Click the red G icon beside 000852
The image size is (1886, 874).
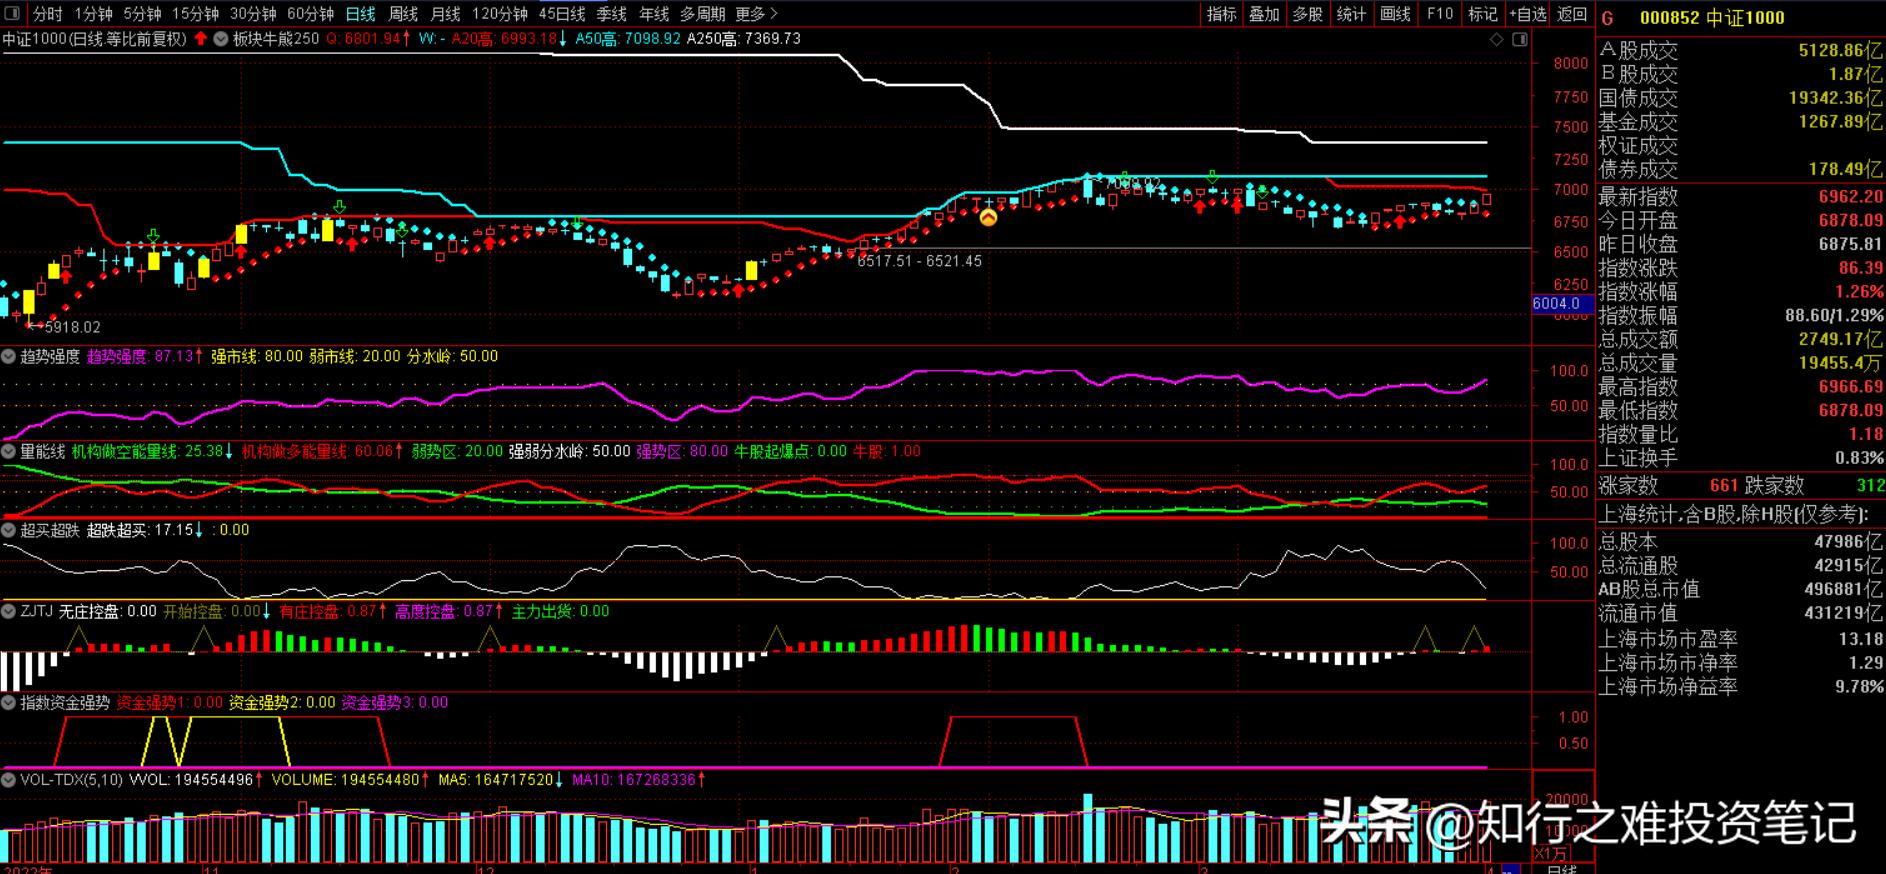pos(1608,18)
